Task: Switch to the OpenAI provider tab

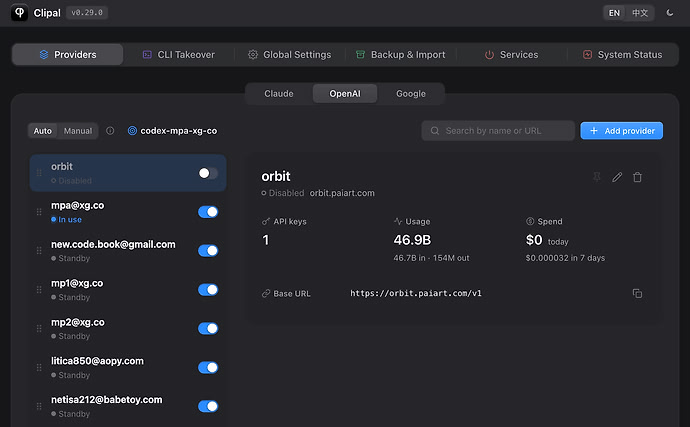Action: tap(345, 94)
